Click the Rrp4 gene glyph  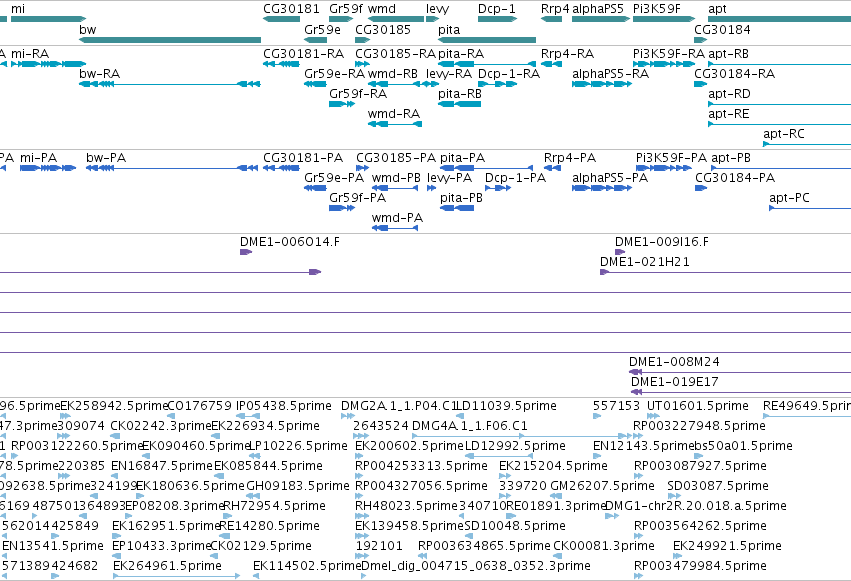[x=551, y=19]
